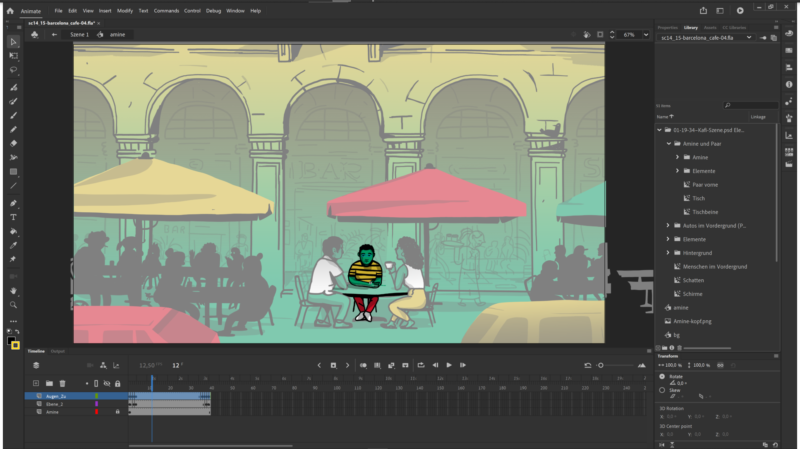The height and width of the screenshot is (449, 800).
Task: Click the yellow fill color swatch
Action: tap(15, 346)
